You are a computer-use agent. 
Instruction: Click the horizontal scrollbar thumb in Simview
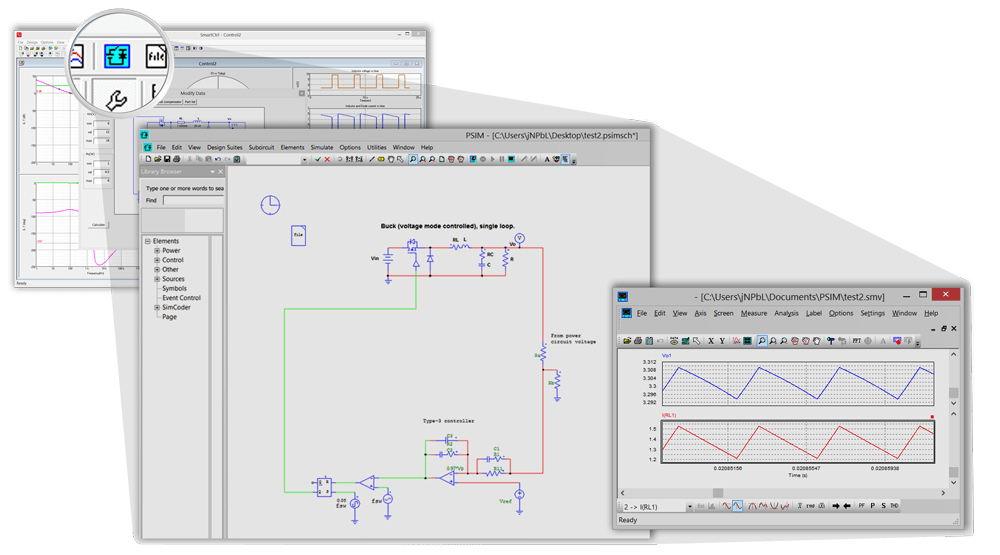716,492
